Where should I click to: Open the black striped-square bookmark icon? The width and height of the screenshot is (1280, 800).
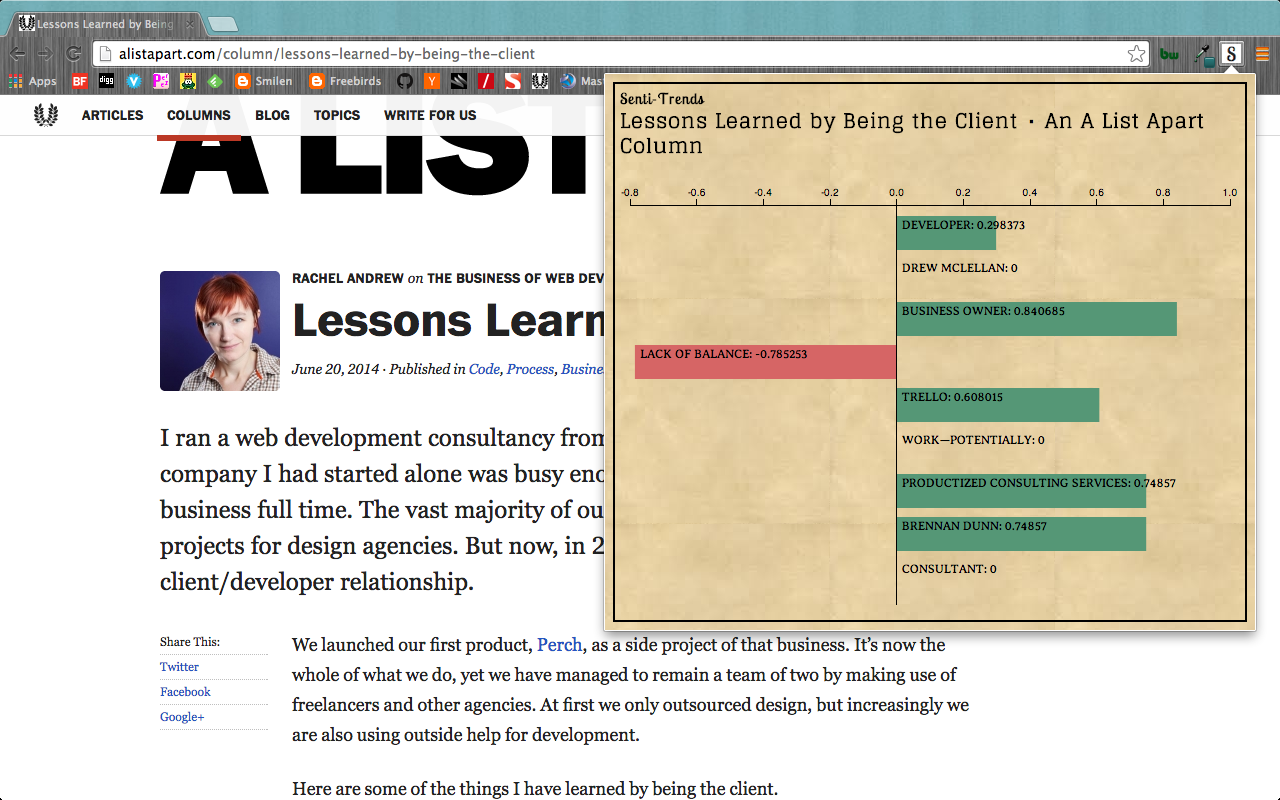point(459,81)
